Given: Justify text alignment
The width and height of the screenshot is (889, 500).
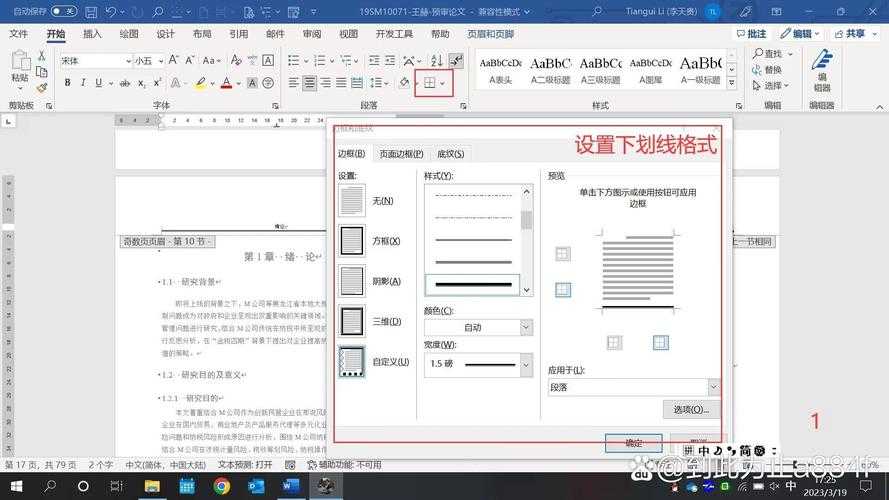Looking at the screenshot, I should tap(341, 83).
